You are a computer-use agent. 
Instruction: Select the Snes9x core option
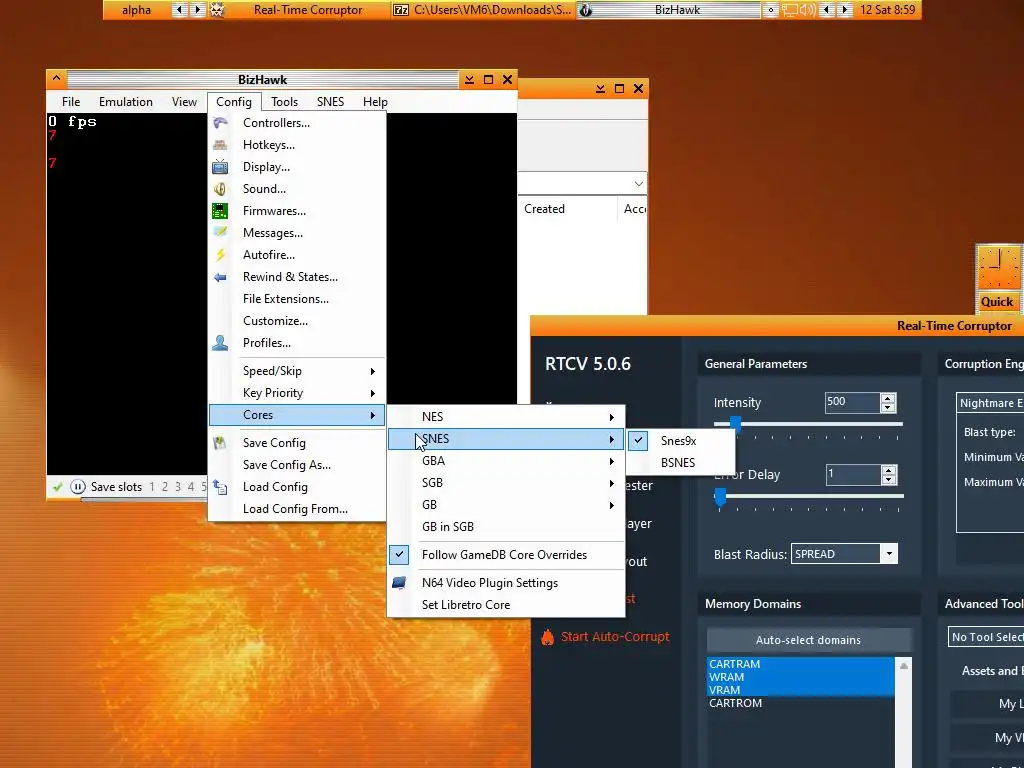click(x=680, y=441)
